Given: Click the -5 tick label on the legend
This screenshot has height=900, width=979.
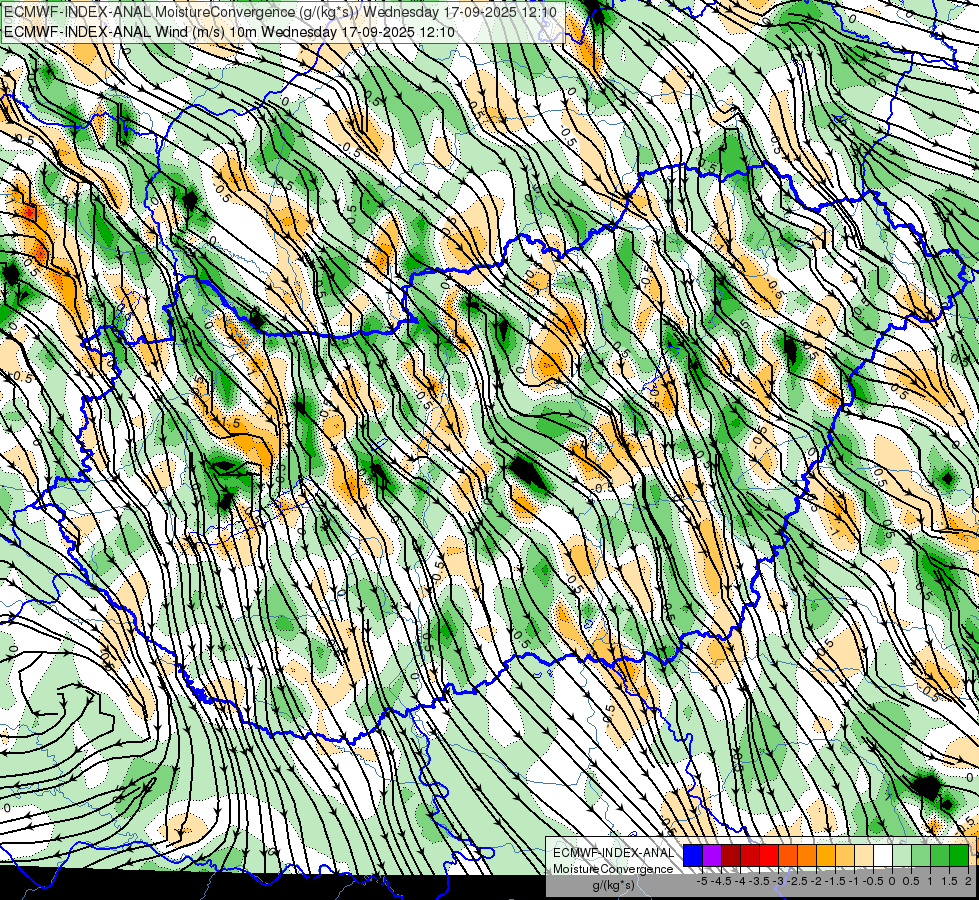Looking at the screenshot, I should coord(702,881).
